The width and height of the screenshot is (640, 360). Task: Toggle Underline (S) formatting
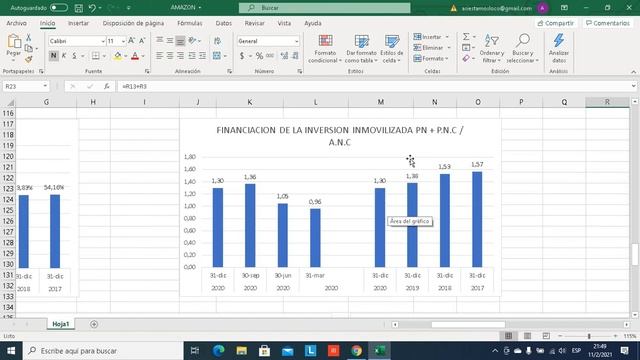(x=74, y=56)
